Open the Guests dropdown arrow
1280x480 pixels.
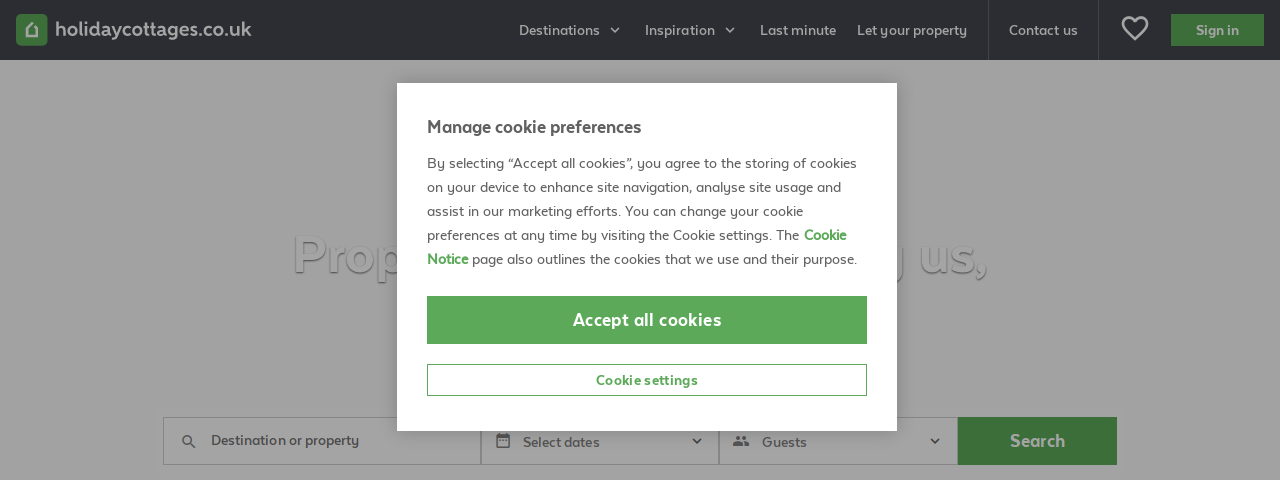click(935, 441)
